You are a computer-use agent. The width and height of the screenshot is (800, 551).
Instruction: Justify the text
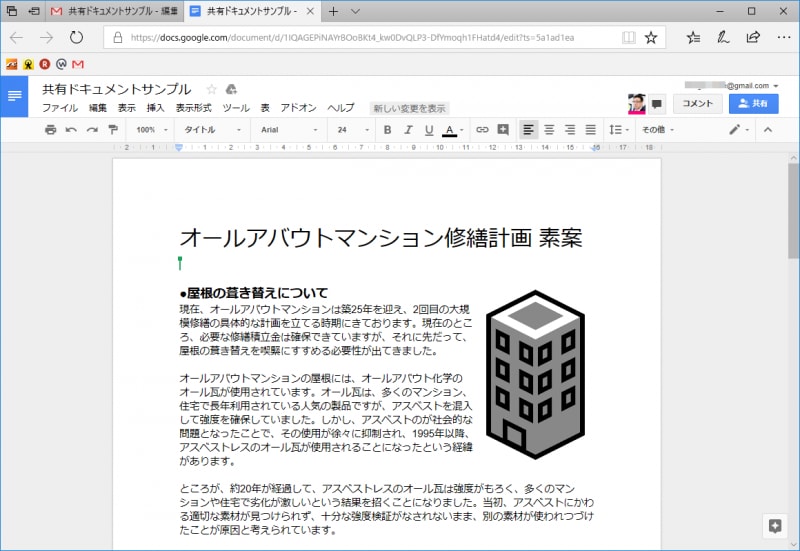click(590, 130)
